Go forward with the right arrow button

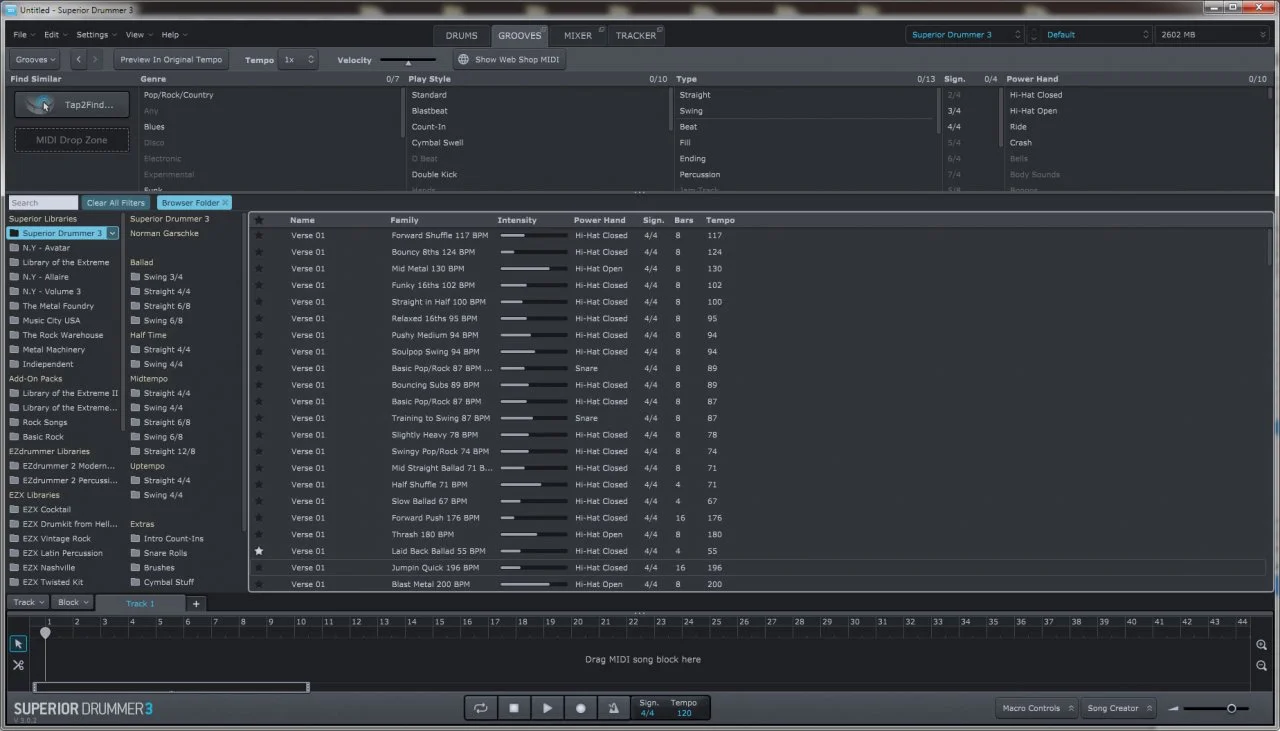pos(96,60)
